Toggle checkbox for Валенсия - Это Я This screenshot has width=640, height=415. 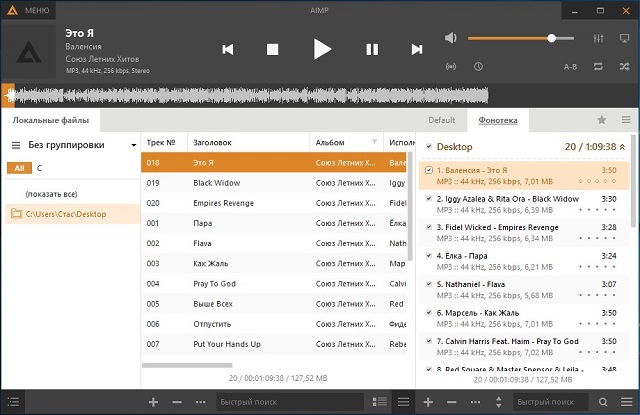[x=429, y=170]
